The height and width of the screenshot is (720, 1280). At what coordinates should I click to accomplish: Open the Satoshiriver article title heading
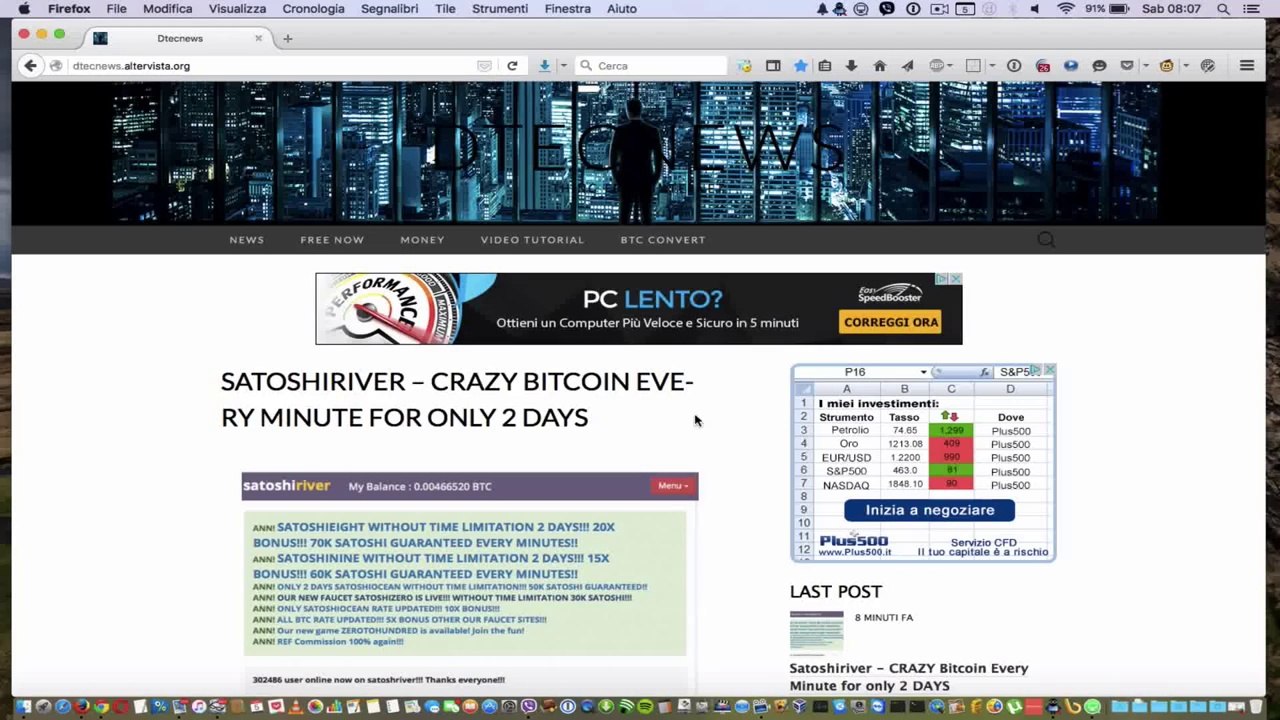[457, 399]
